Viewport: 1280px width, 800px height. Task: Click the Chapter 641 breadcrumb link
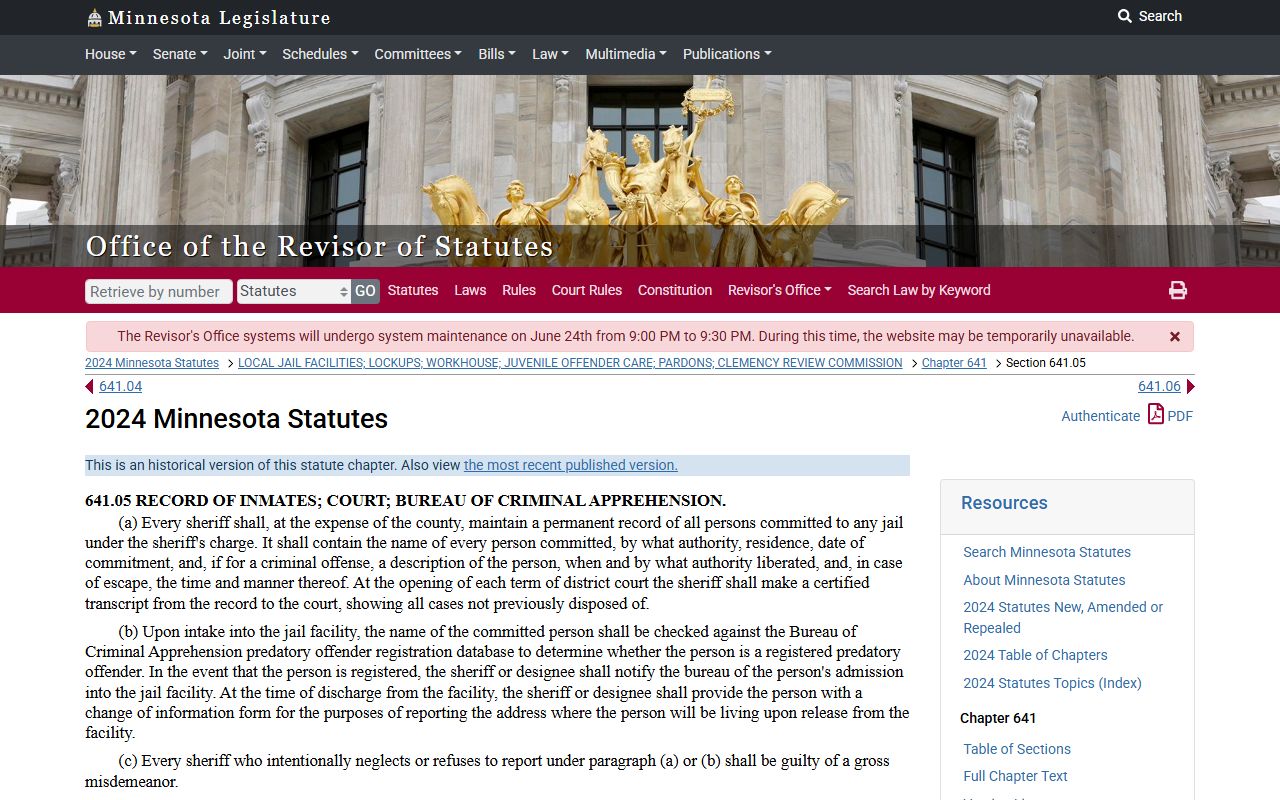coord(954,363)
